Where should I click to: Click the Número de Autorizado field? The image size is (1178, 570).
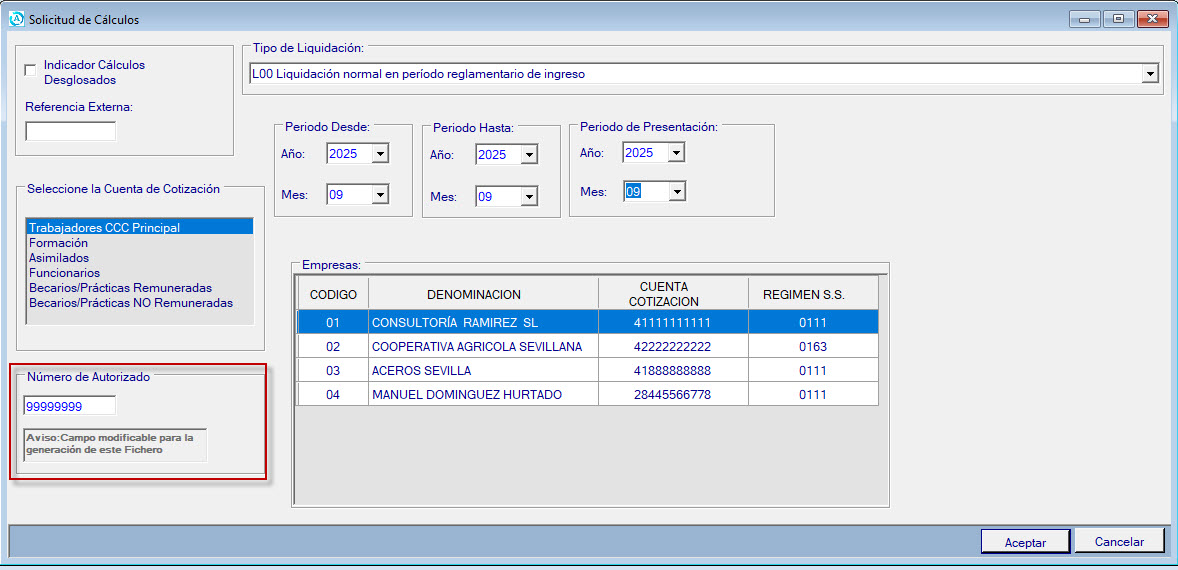pos(70,405)
